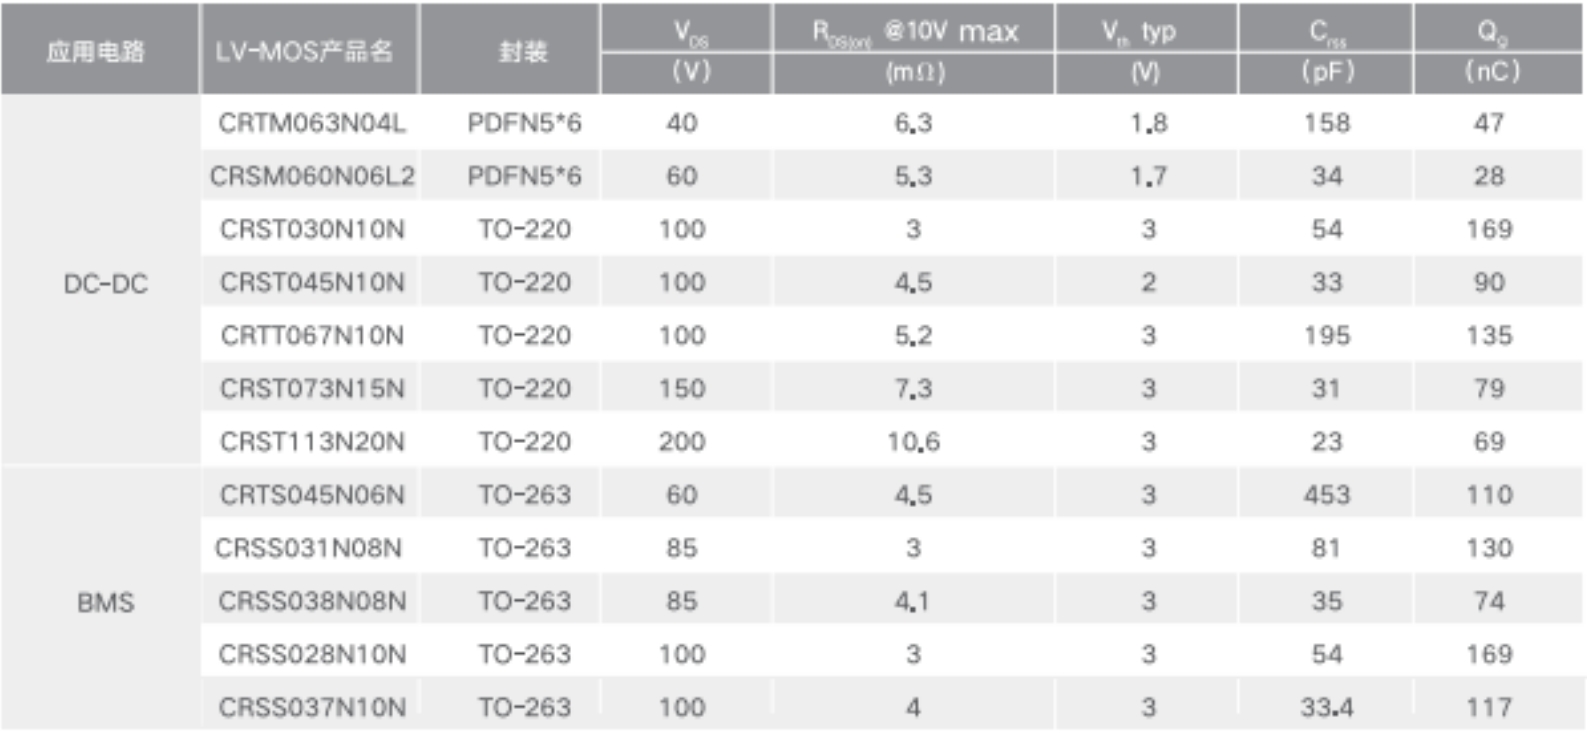The width and height of the screenshot is (1587, 737).
Task: Select the CRTS045N06N product cell
Action: [311, 494]
